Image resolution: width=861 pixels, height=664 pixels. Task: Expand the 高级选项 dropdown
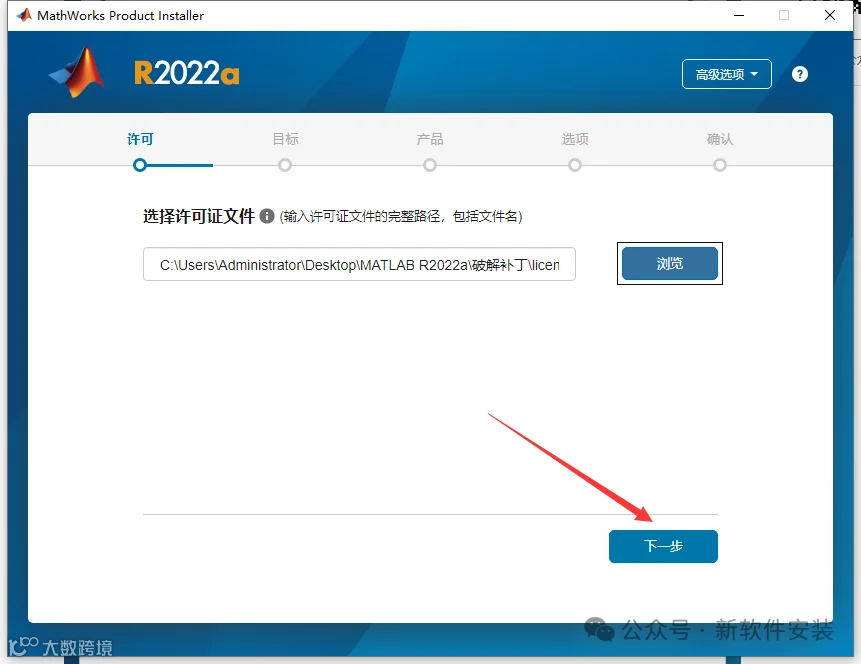coord(726,74)
